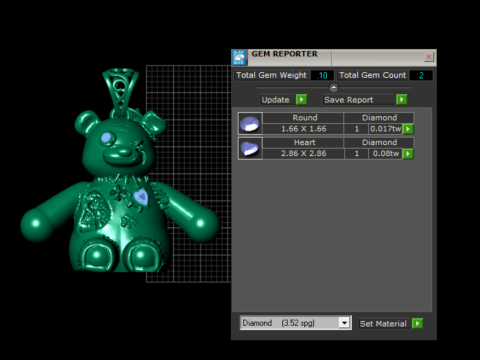Select the Heart gem thumbnail
The width and height of the screenshot is (480, 360).
pos(250,148)
